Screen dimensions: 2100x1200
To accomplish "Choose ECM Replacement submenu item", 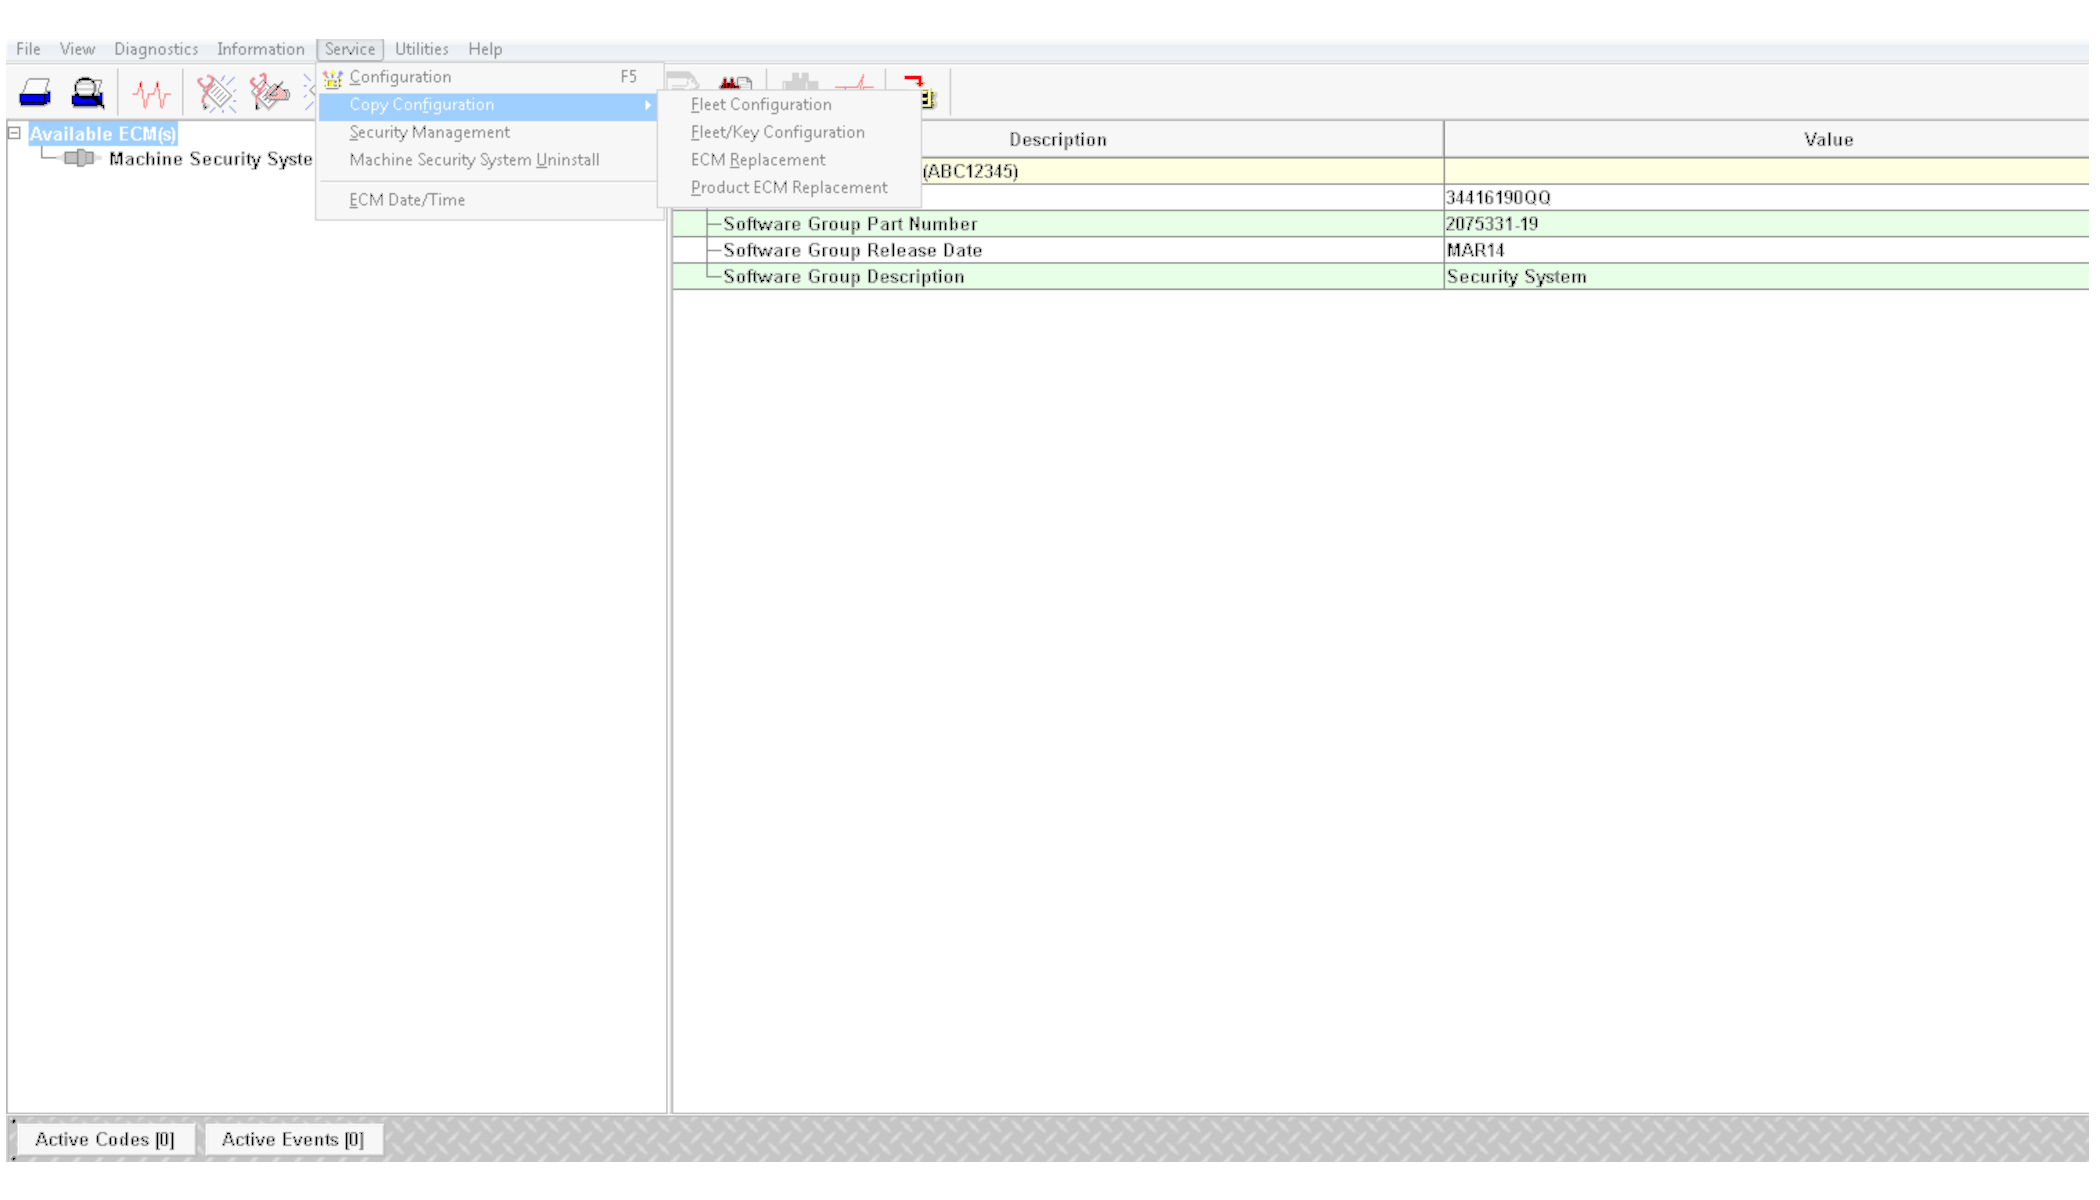I will click(789, 160).
